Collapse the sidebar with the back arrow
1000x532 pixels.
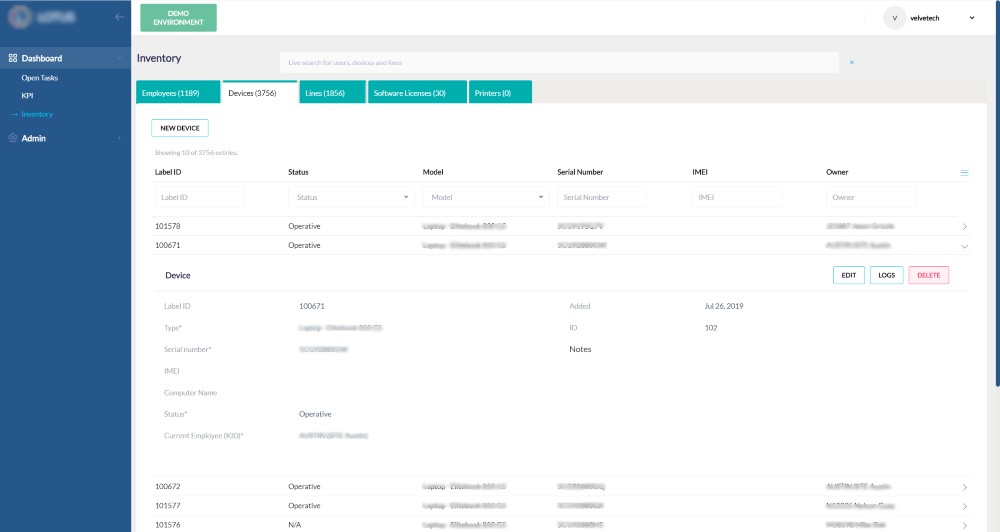tap(119, 17)
